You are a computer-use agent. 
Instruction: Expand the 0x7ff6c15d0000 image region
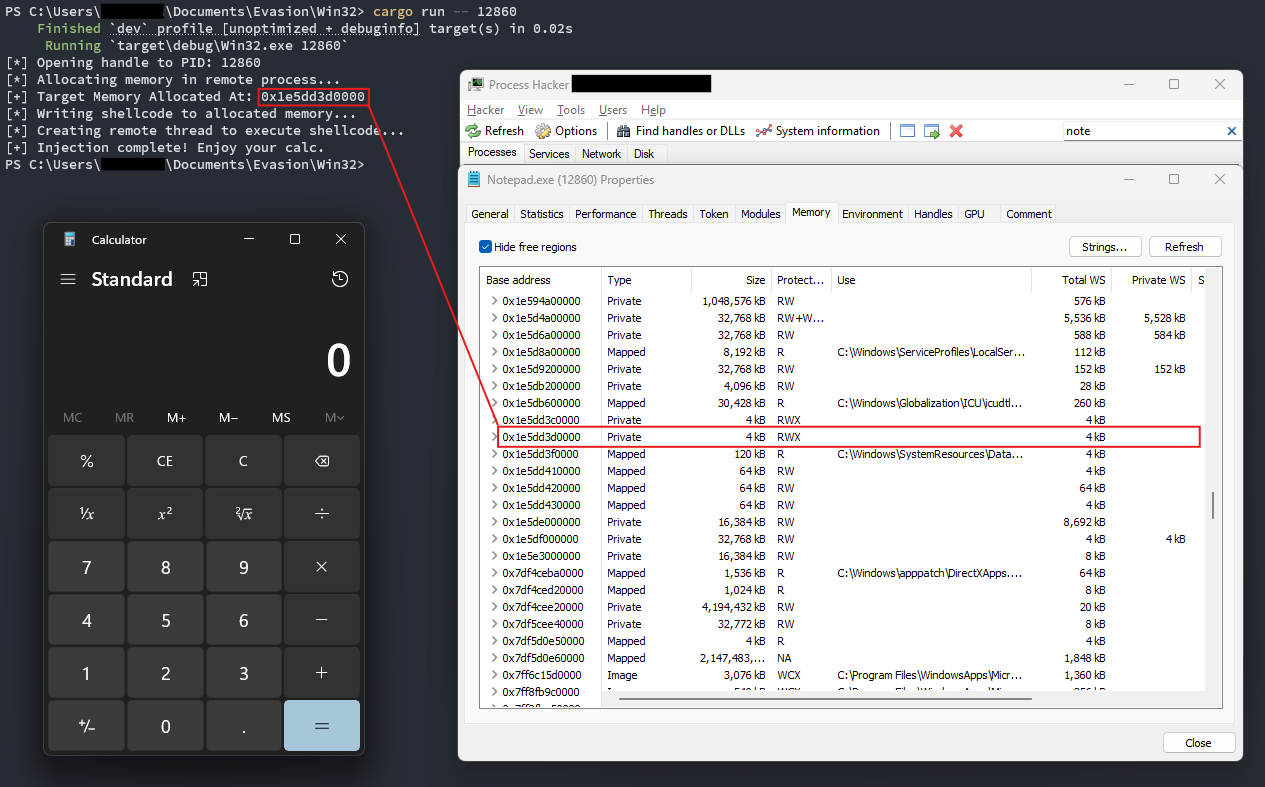click(x=493, y=675)
